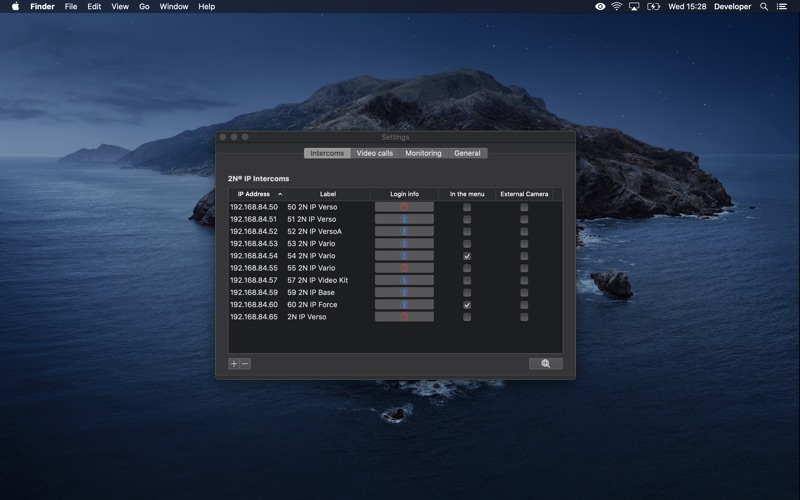Screen dimensions: 800x500
Task: Open login info for 57 2N IP Video Kit
Action: tap(404, 280)
